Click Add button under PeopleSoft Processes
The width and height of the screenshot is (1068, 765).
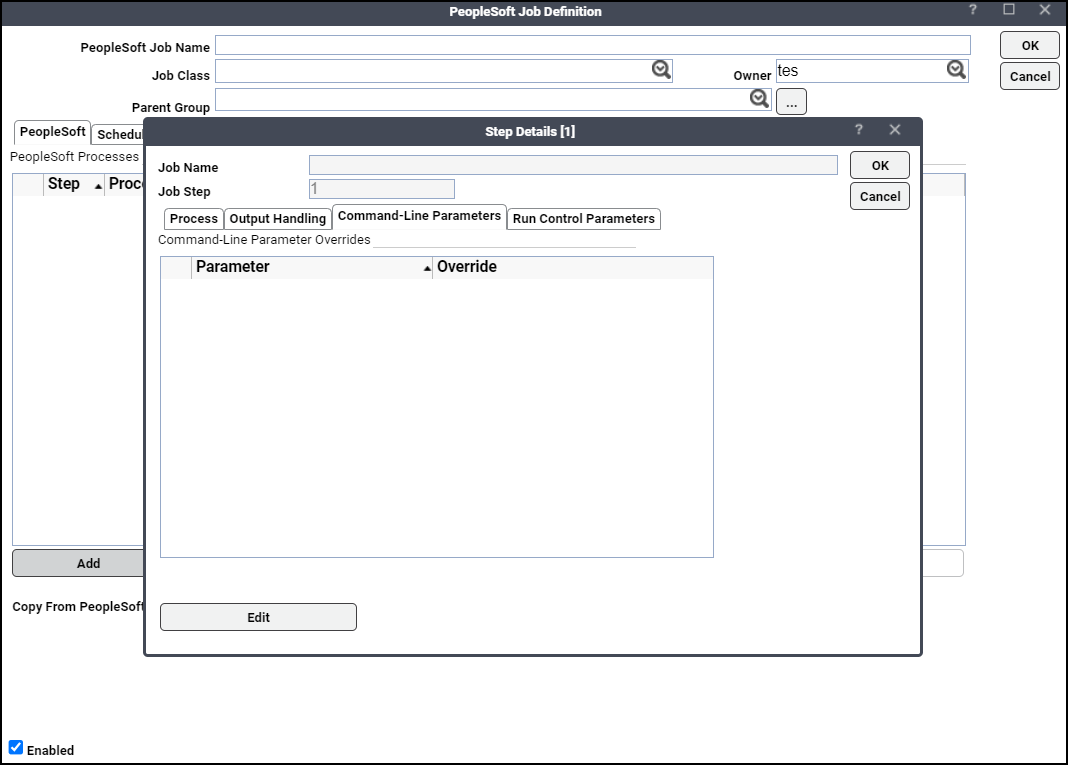click(x=78, y=563)
